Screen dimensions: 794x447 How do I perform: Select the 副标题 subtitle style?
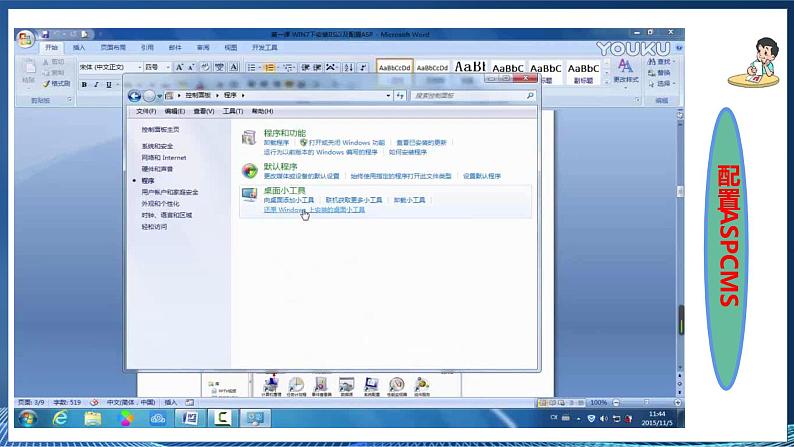[x=583, y=72]
